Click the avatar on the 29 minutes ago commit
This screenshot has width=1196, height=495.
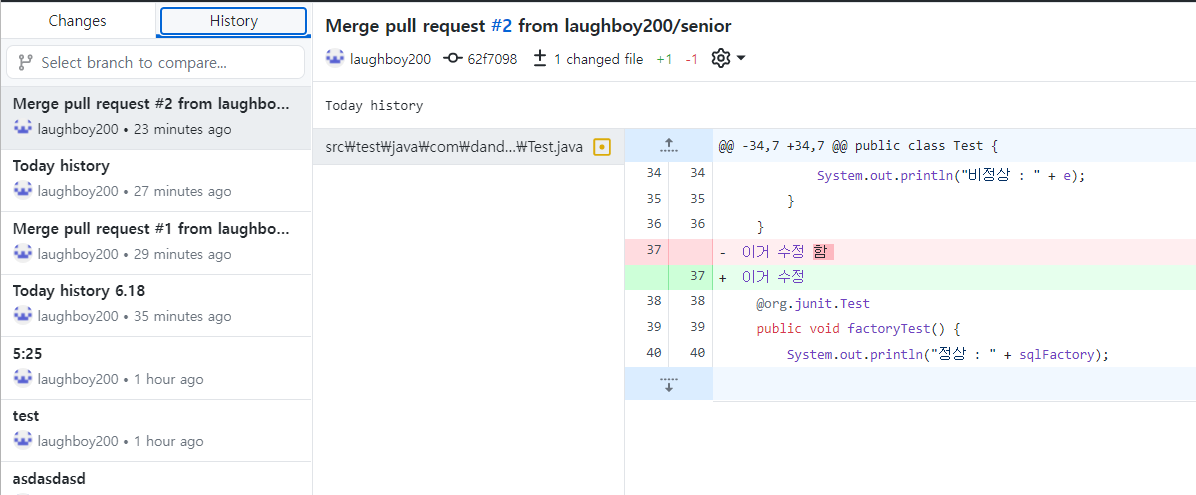(23, 253)
